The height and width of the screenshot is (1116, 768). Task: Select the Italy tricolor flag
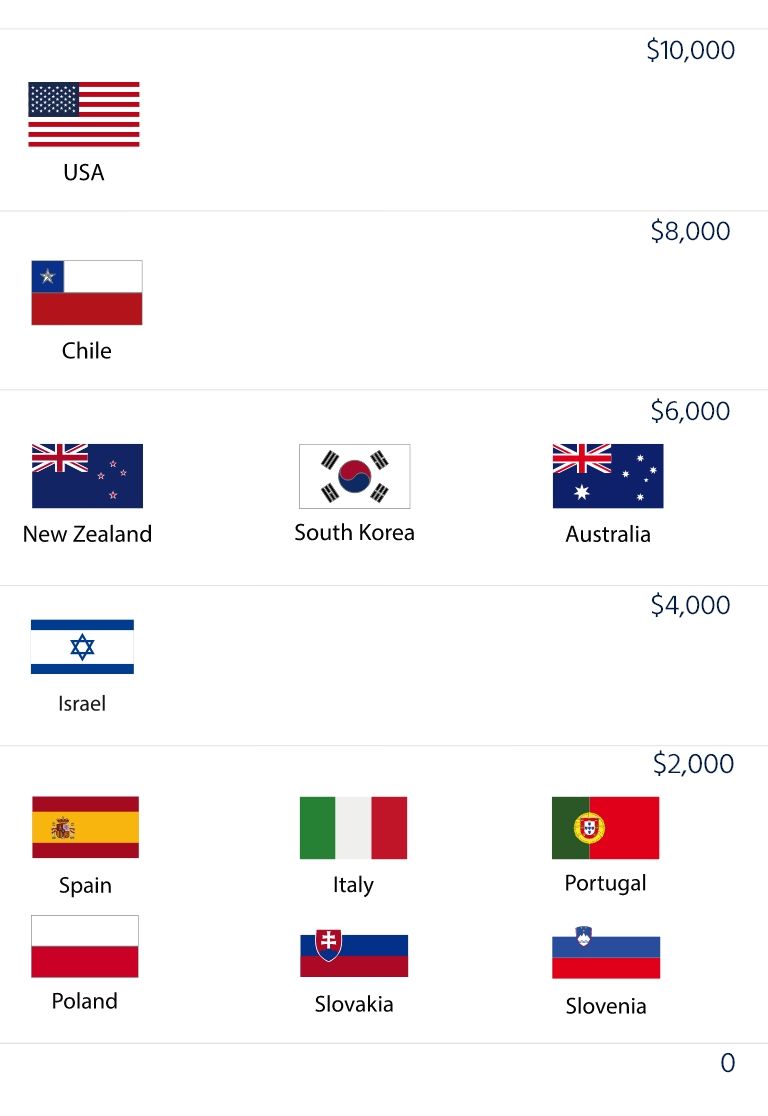click(354, 828)
